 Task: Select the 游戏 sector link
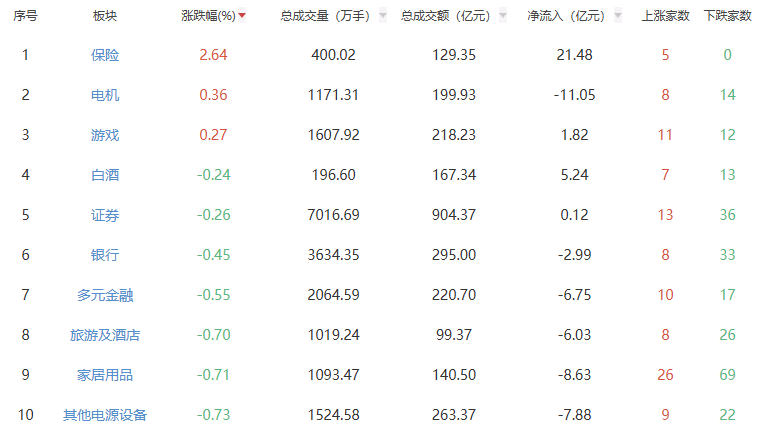click(x=105, y=135)
